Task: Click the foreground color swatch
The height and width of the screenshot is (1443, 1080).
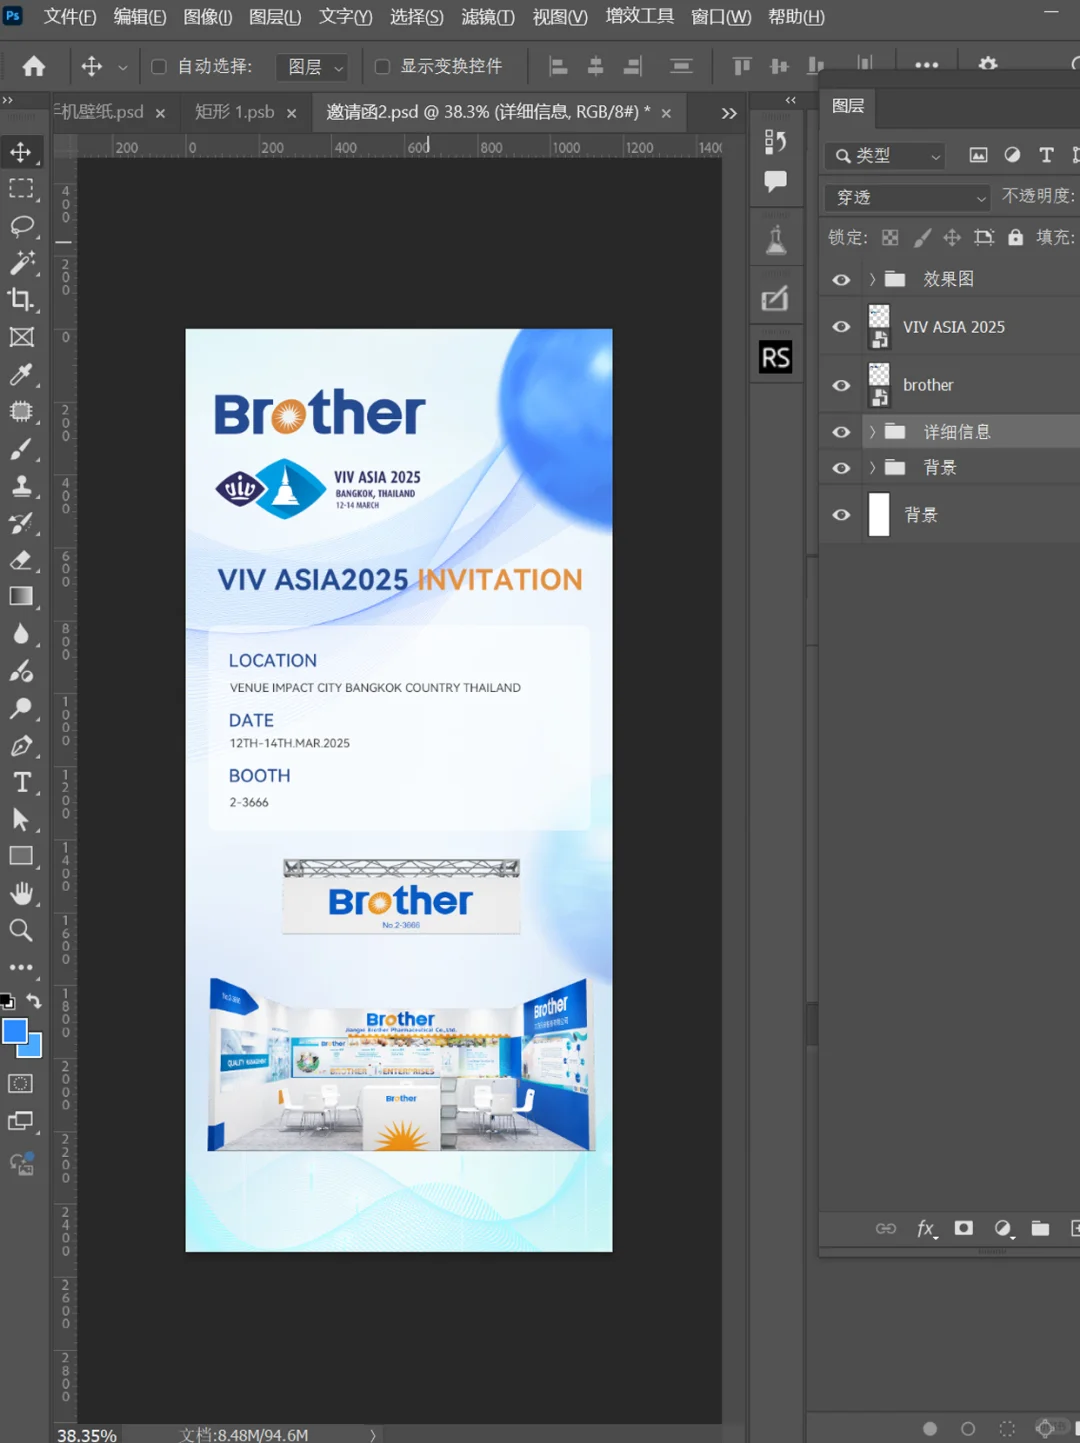Action: (15, 1031)
